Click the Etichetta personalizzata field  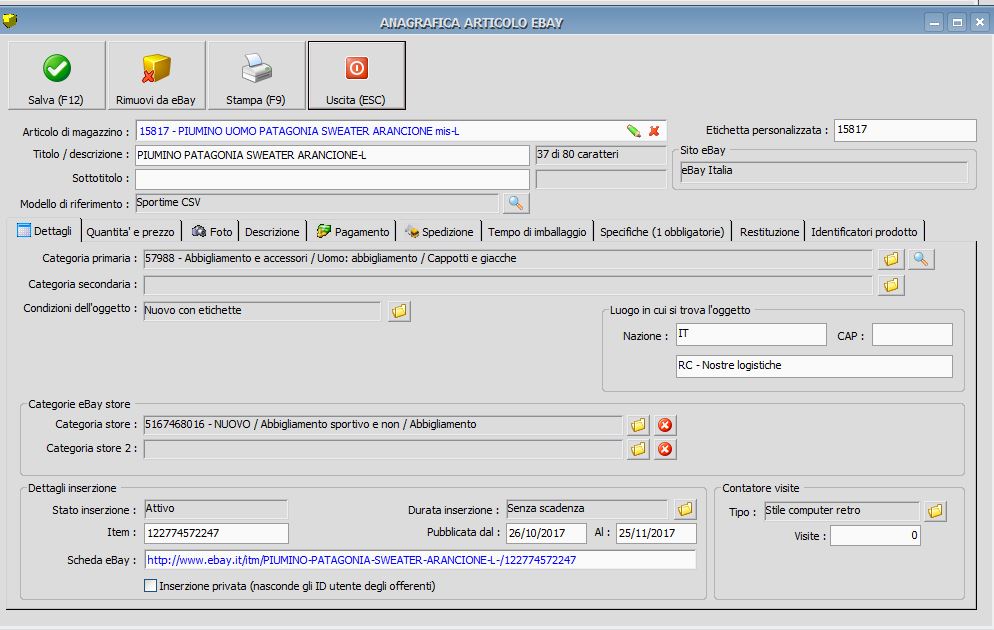pos(905,130)
